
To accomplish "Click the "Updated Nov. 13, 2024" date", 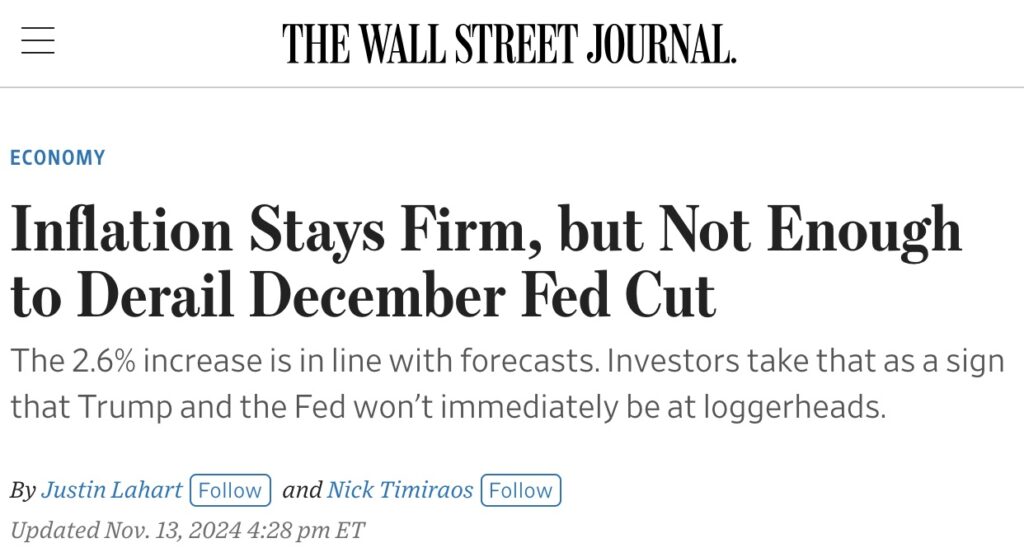I will (x=125, y=530).
